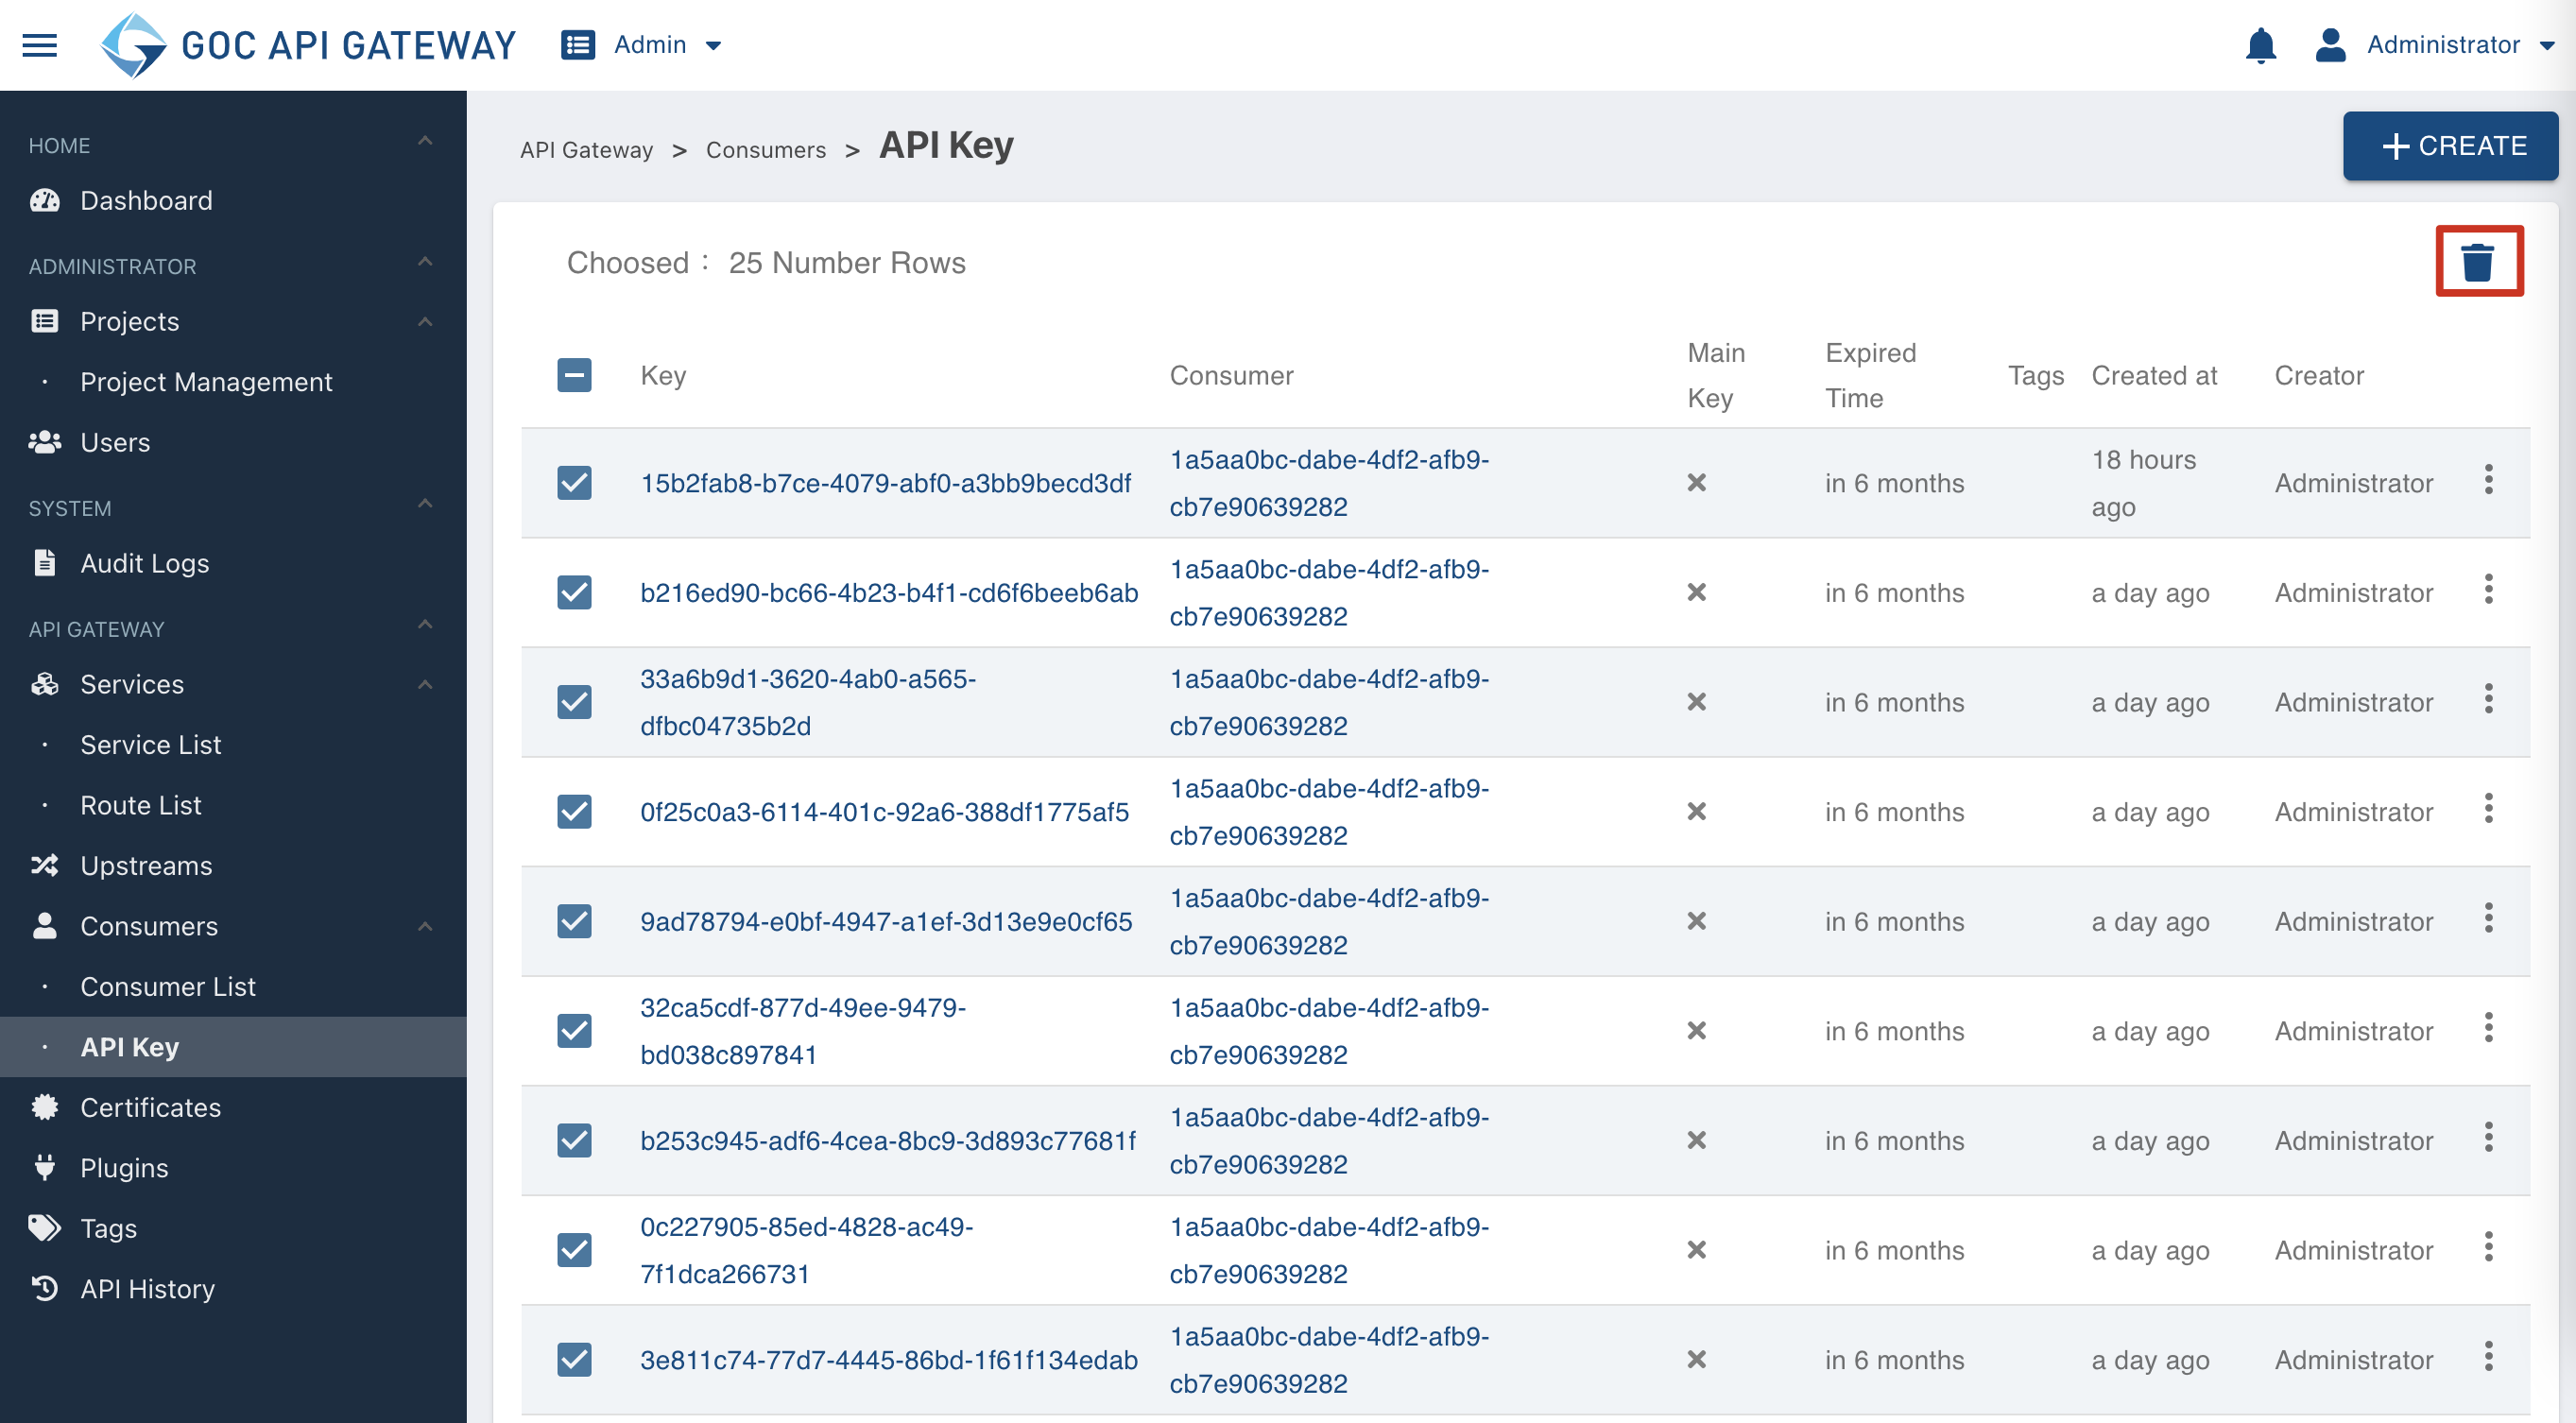Go to Consumers breadcrumb
The height and width of the screenshot is (1423, 2576).
click(x=766, y=150)
